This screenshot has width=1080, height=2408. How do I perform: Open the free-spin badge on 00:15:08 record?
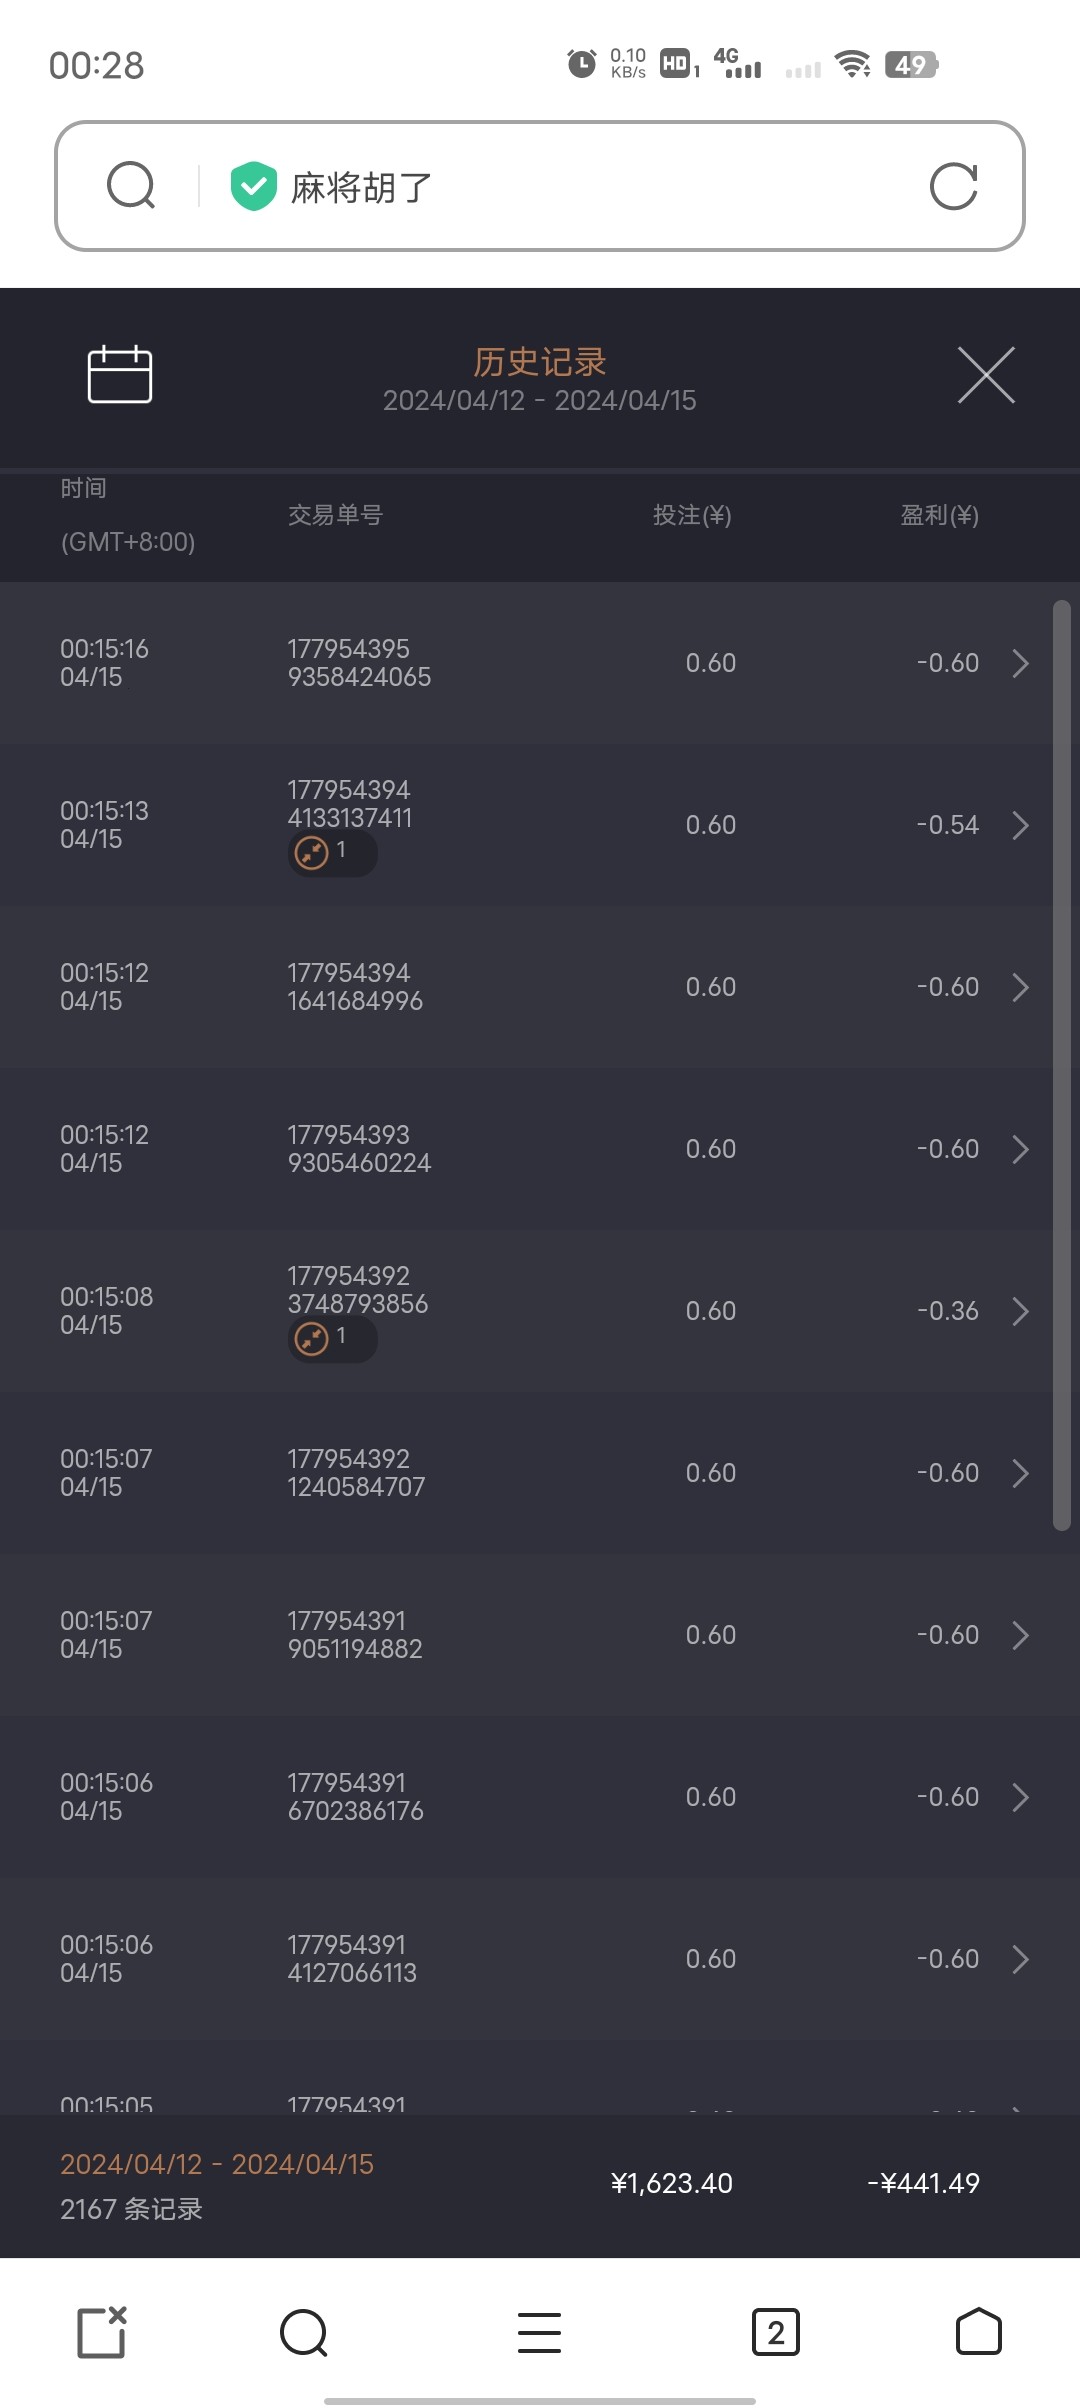click(x=332, y=1339)
